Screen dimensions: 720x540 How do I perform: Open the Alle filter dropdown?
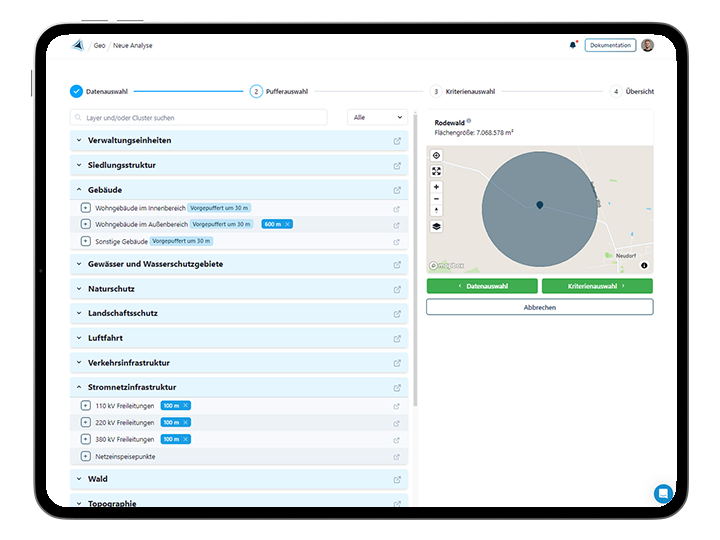pyautogui.click(x=377, y=117)
